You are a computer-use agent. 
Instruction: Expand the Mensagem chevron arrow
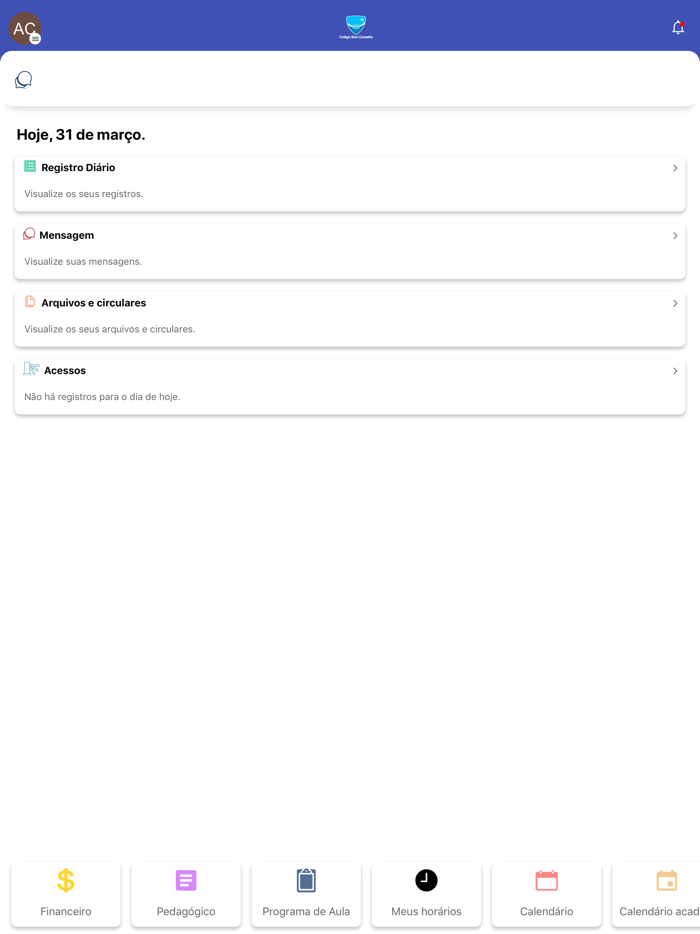675,236
